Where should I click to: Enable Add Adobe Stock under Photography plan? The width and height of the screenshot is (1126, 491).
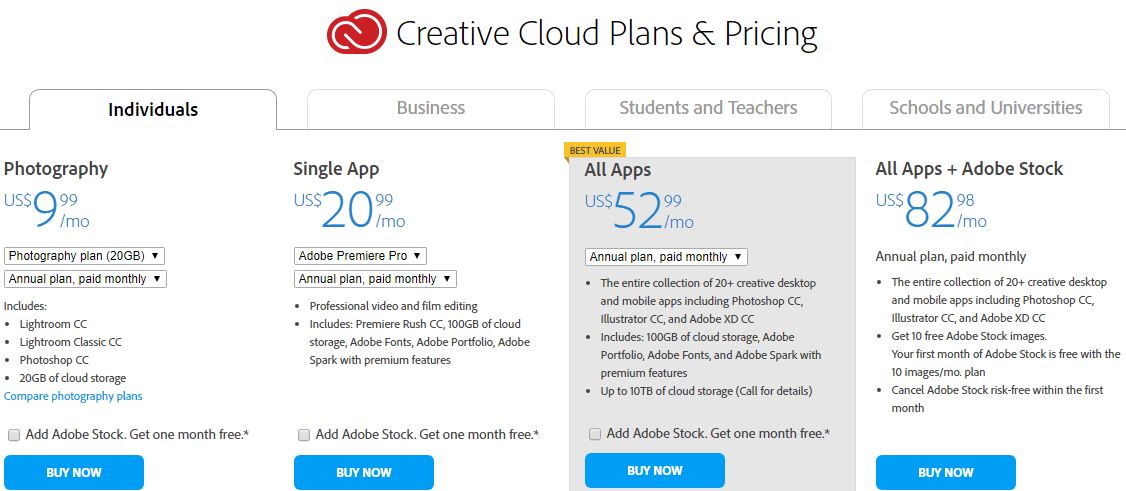14,434
